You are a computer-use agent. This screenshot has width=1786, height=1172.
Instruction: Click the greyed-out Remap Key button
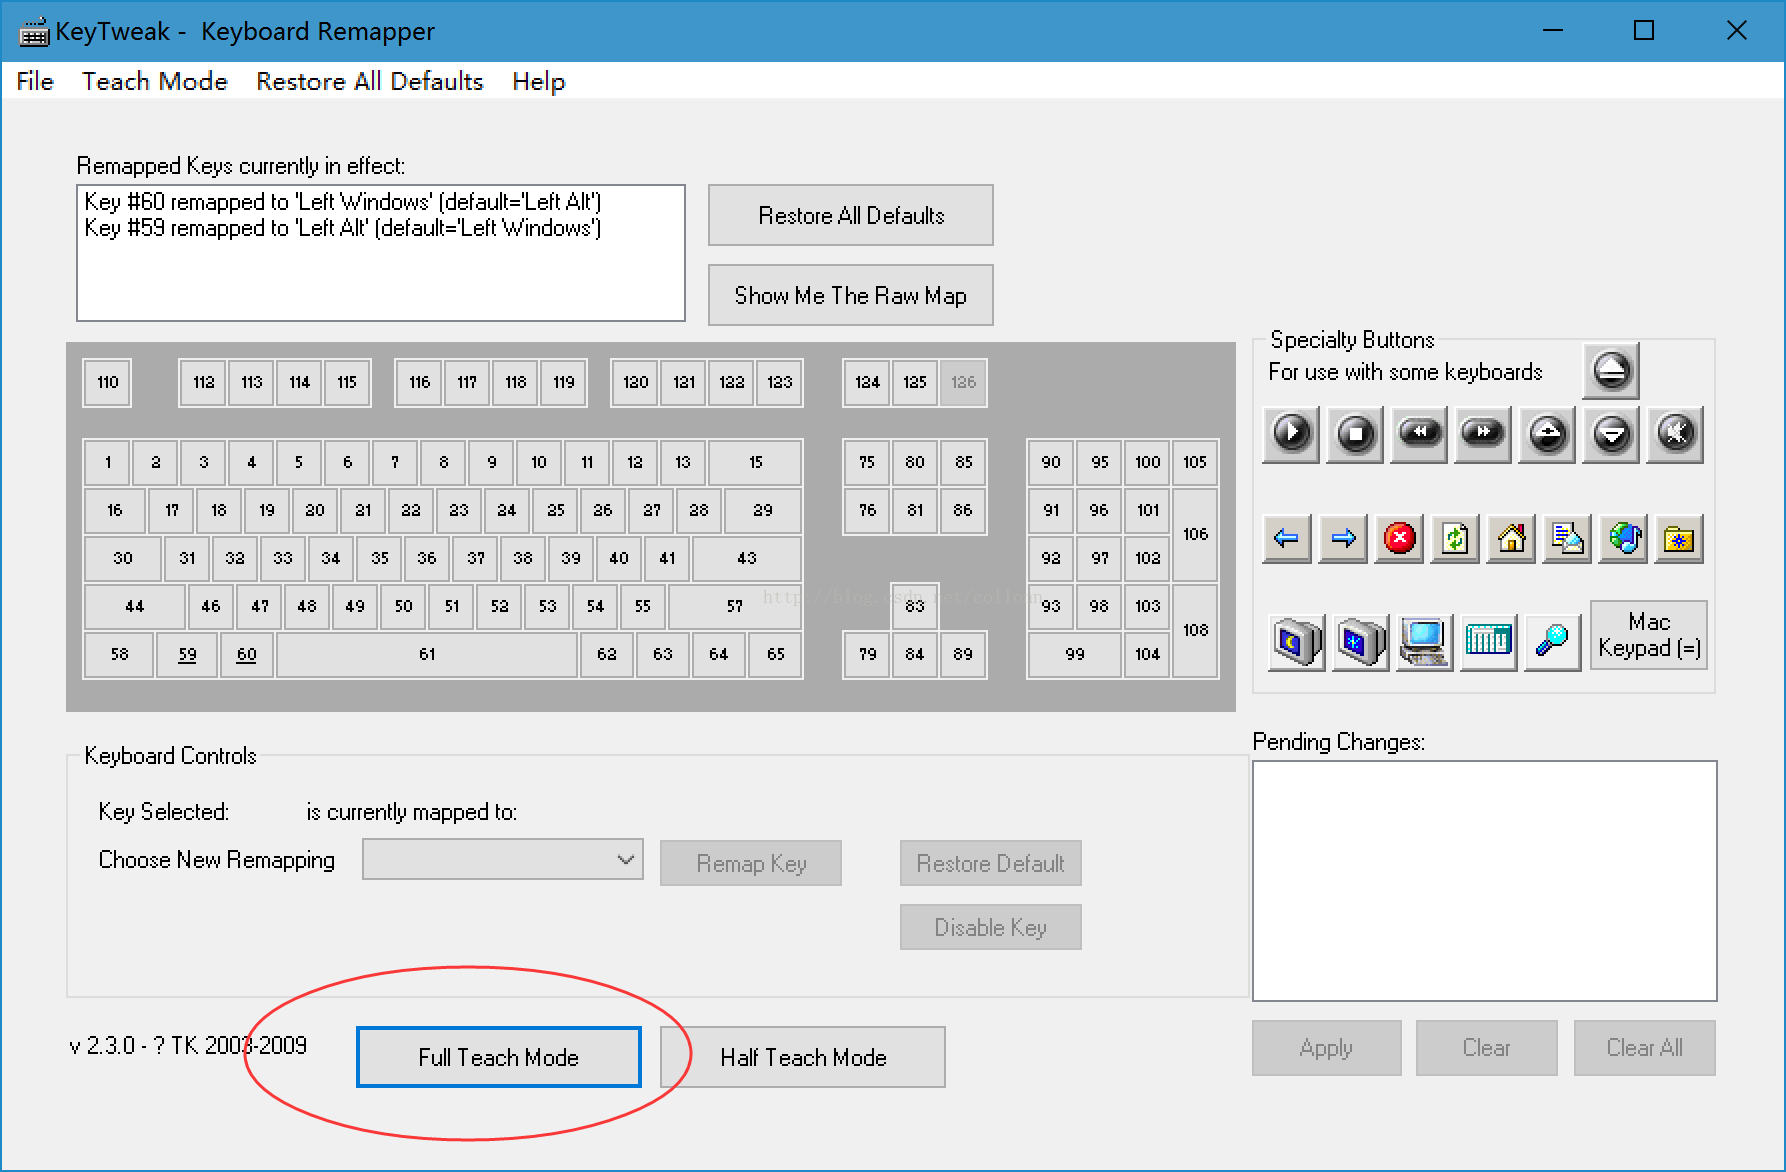(751, 863)
